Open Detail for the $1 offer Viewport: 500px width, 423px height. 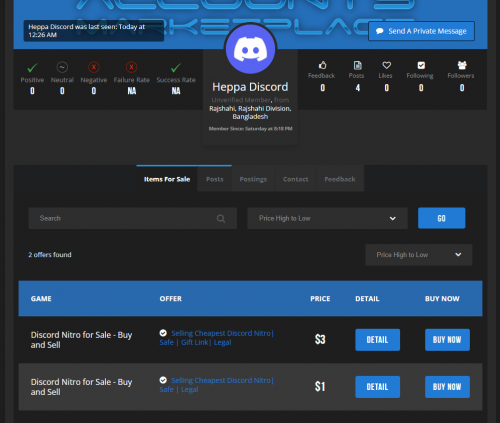(377, 387)
